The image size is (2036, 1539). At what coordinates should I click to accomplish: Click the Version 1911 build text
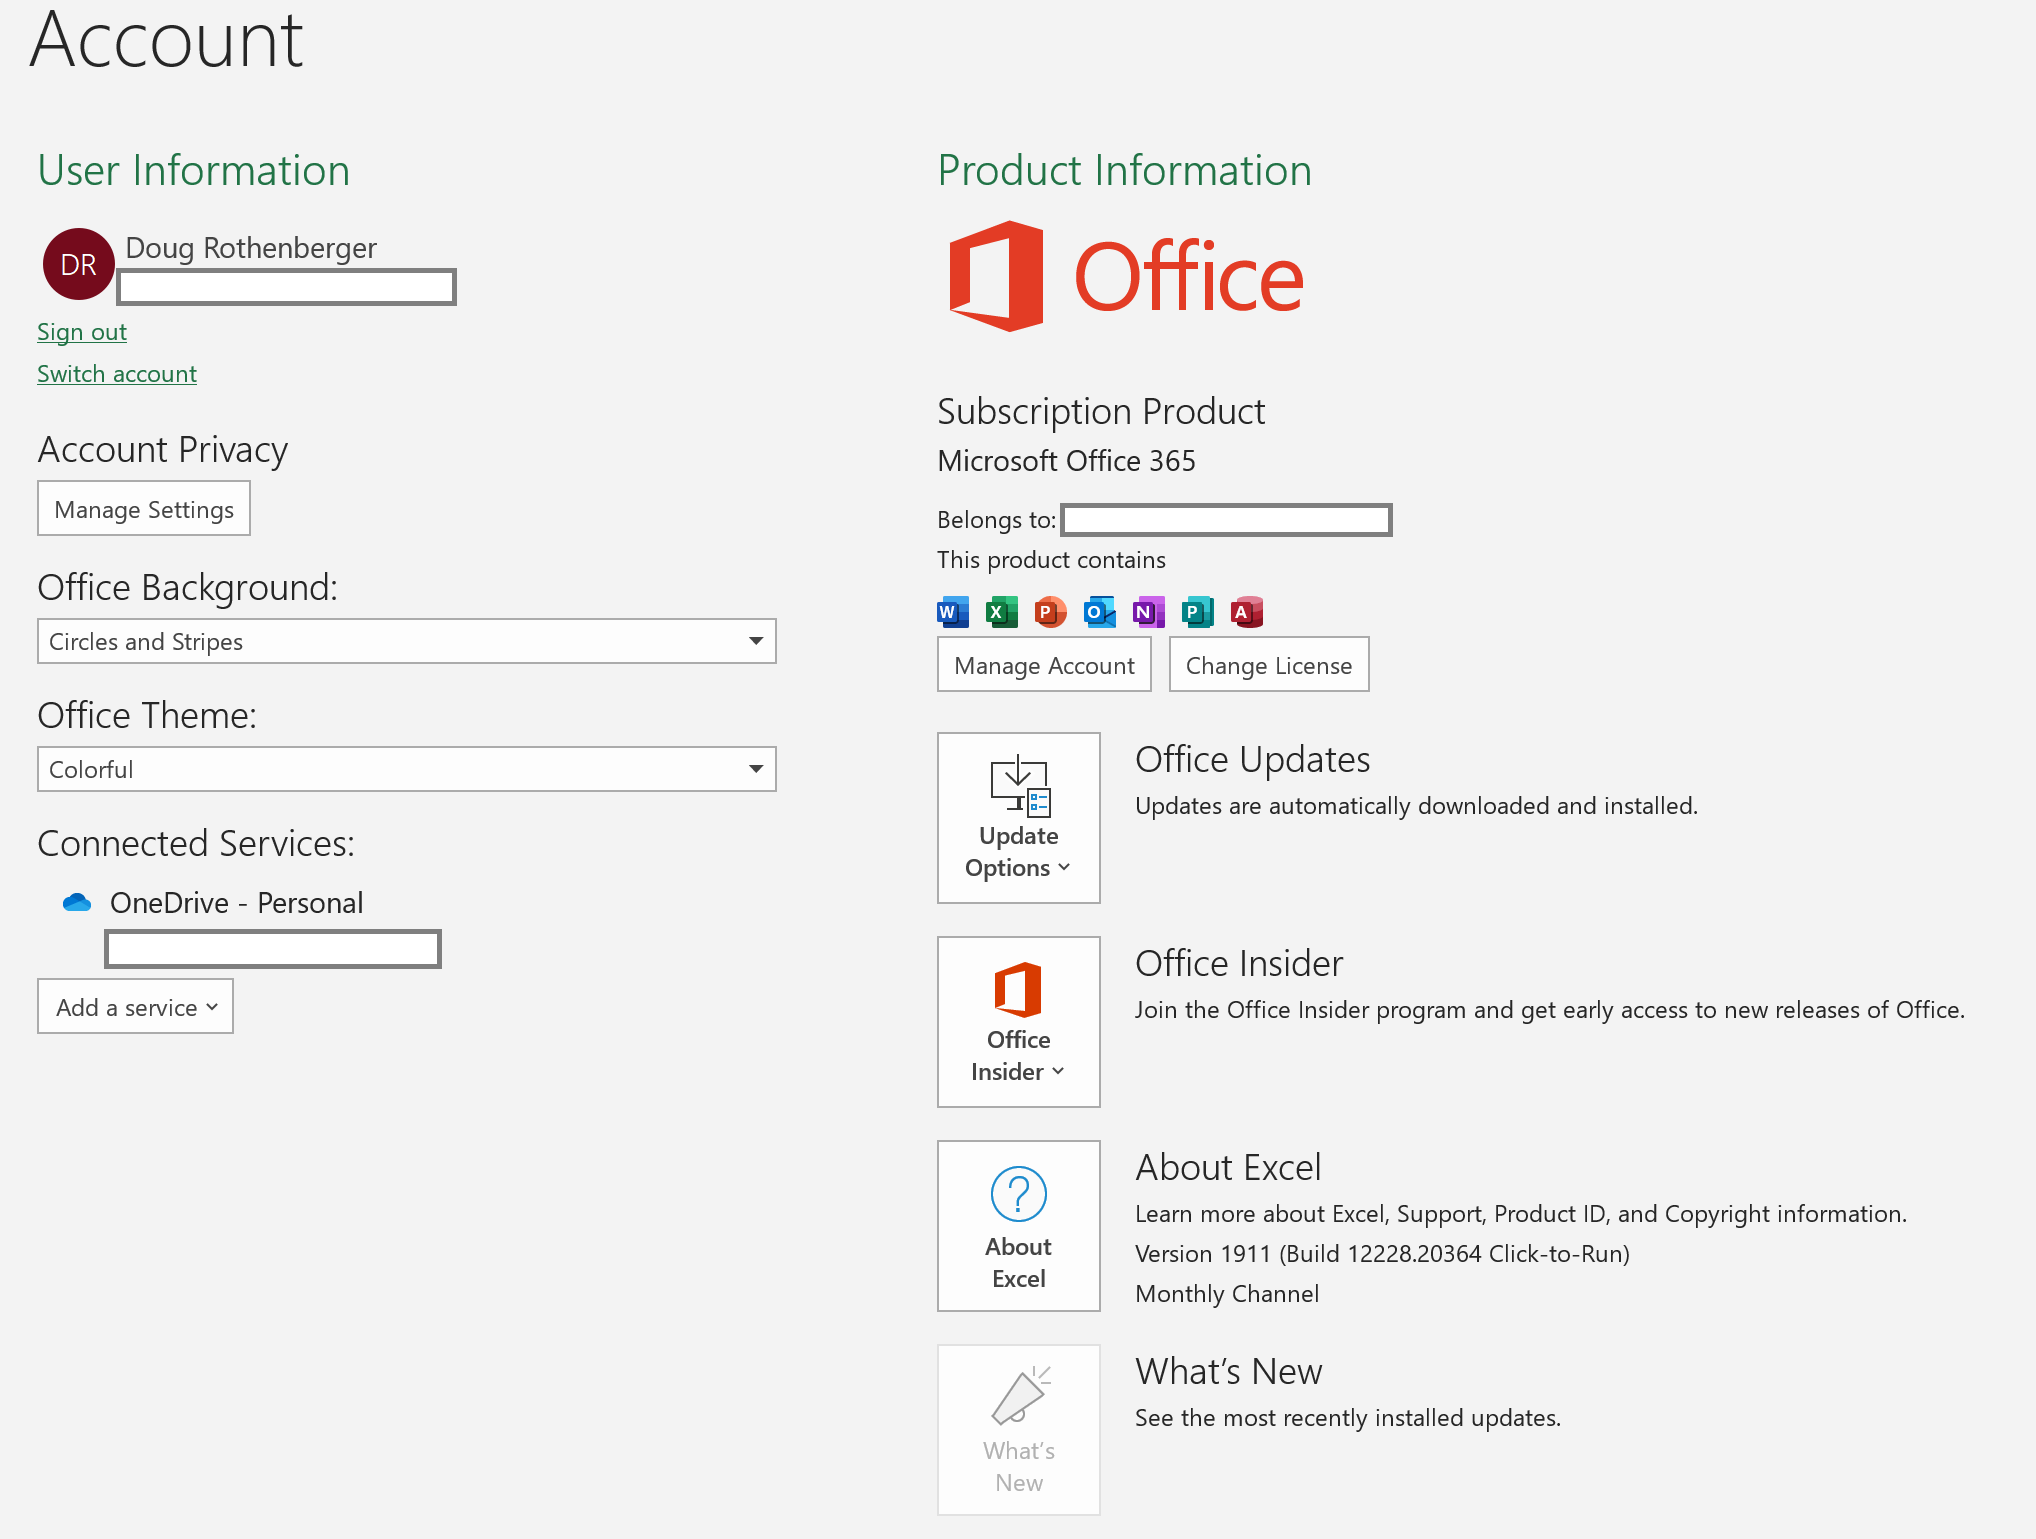[x=1382, y=1254]
